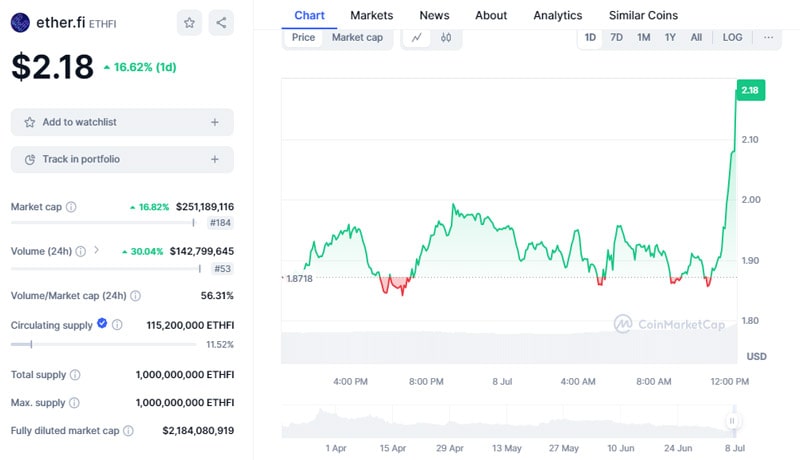
Task: Open the Analytics tab
Action: (x=558, y=15)
